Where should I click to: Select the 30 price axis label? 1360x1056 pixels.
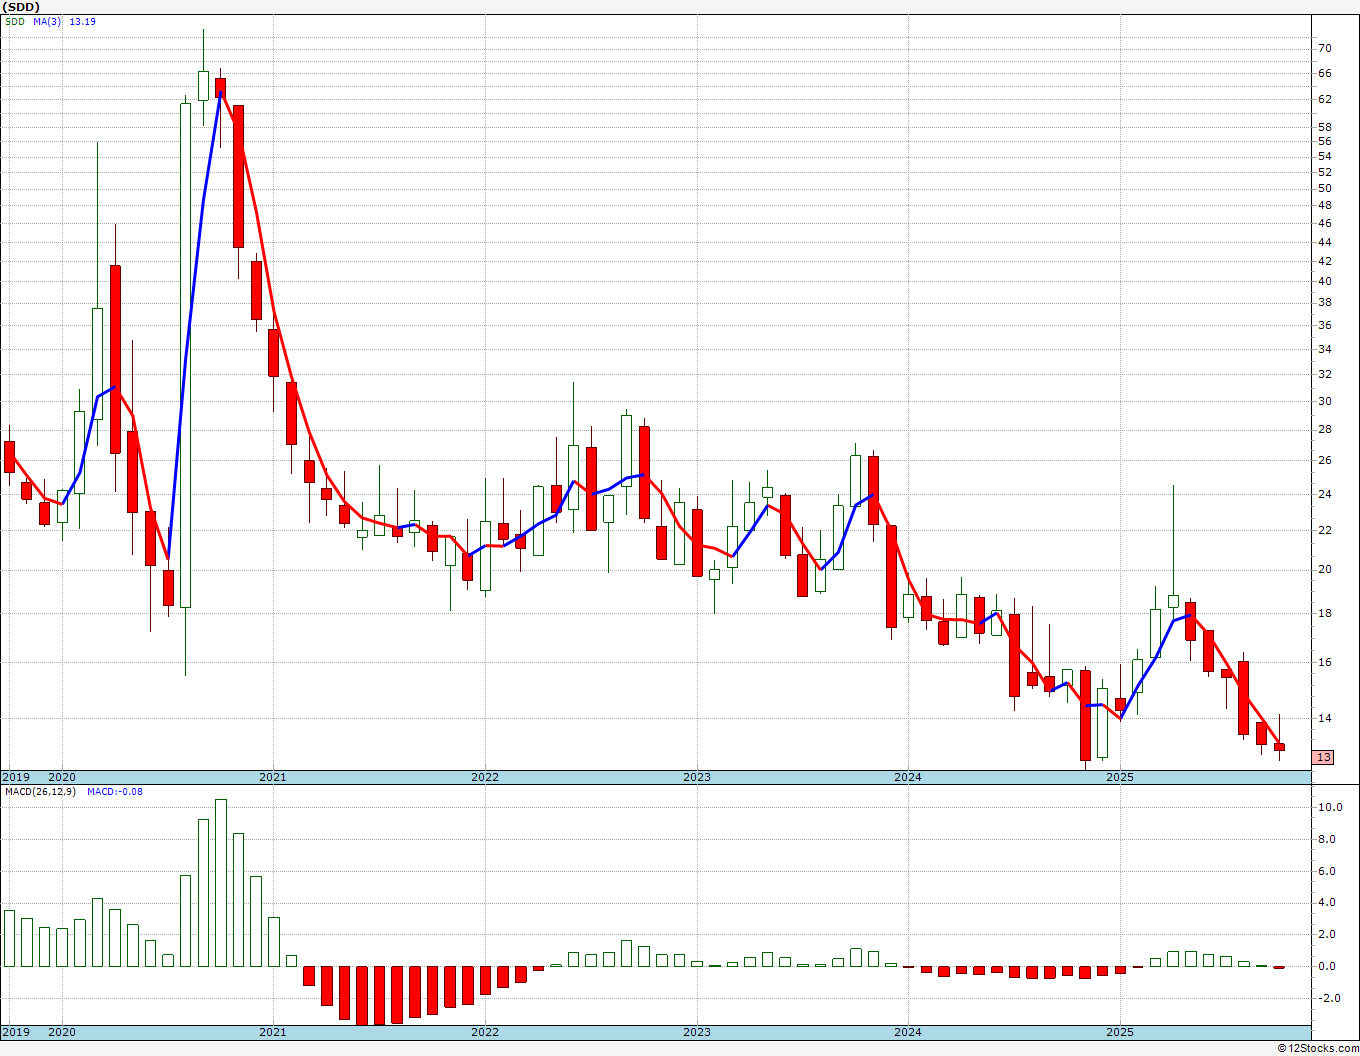(x=1324, y=401)
